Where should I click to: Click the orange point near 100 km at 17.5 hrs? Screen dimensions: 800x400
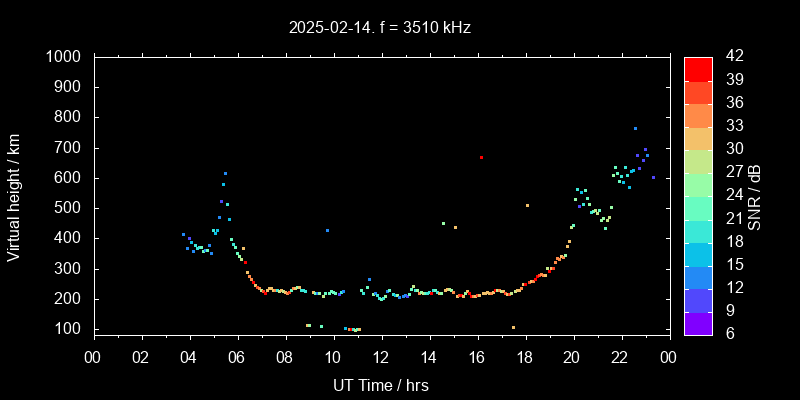point(513,328)
